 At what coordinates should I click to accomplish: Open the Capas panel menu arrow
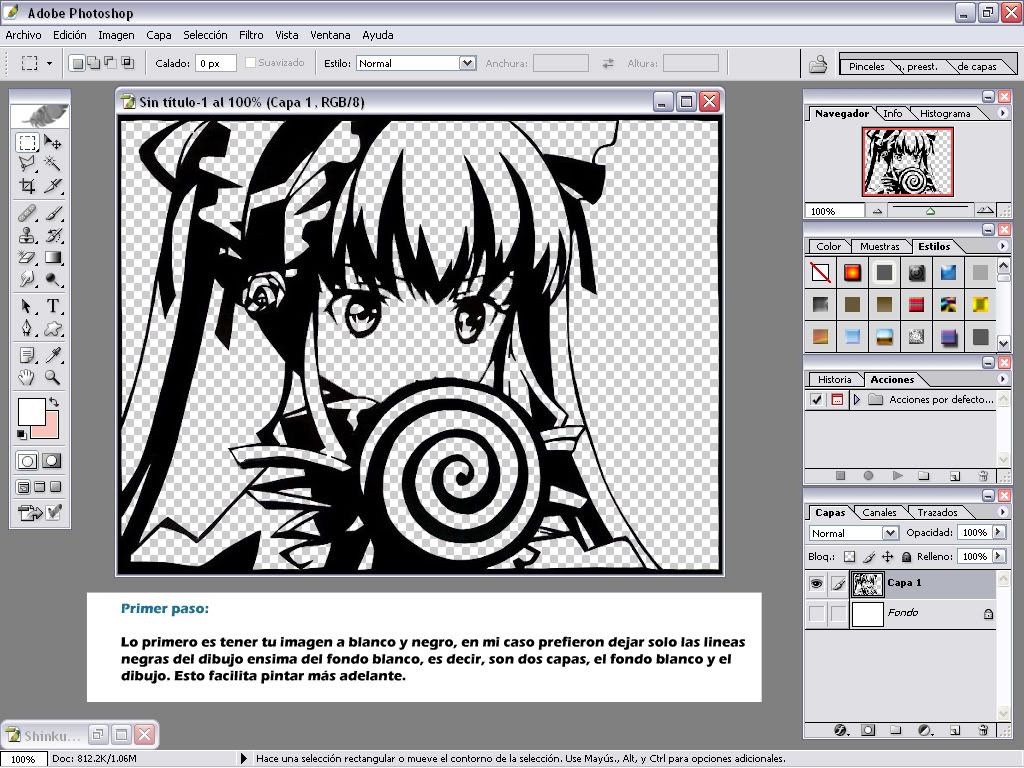[1002, 512]
